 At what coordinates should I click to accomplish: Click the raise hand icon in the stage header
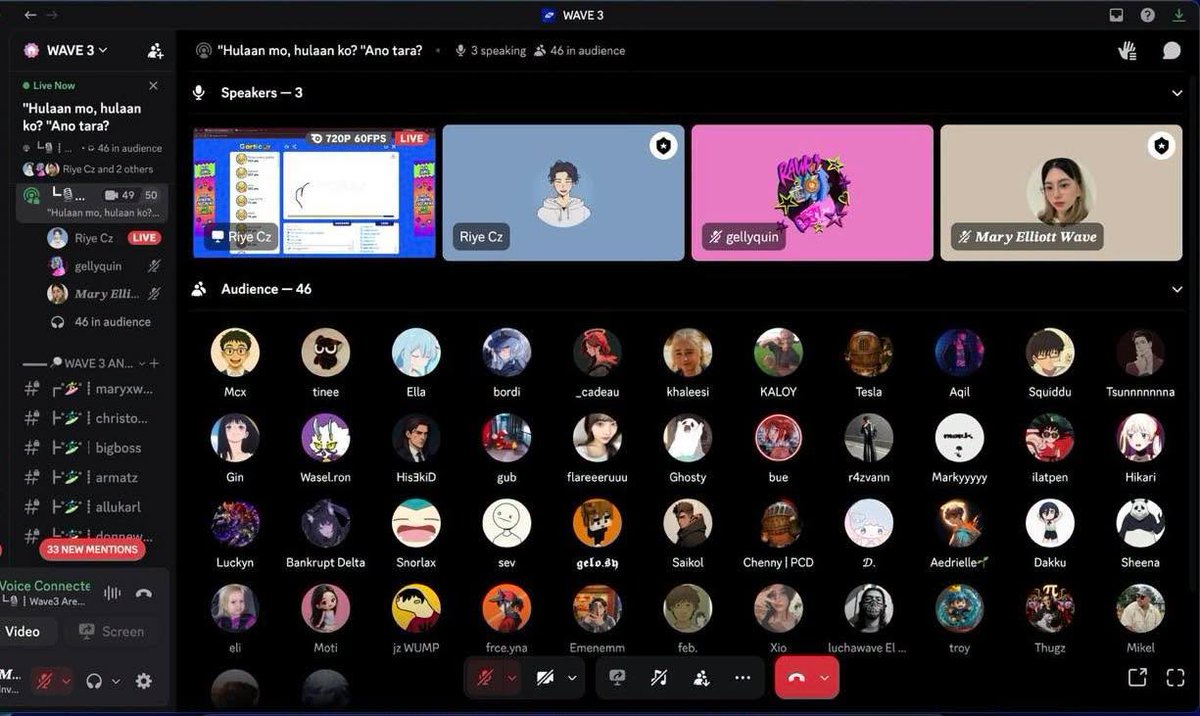click(x=1128, y=50)
